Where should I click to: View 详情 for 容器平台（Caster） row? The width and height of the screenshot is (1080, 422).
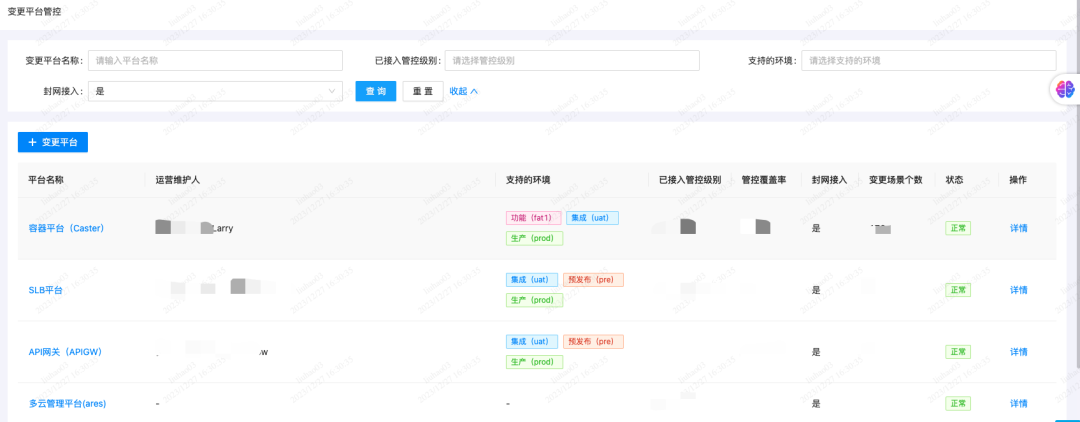click(x=1019, y=228)
